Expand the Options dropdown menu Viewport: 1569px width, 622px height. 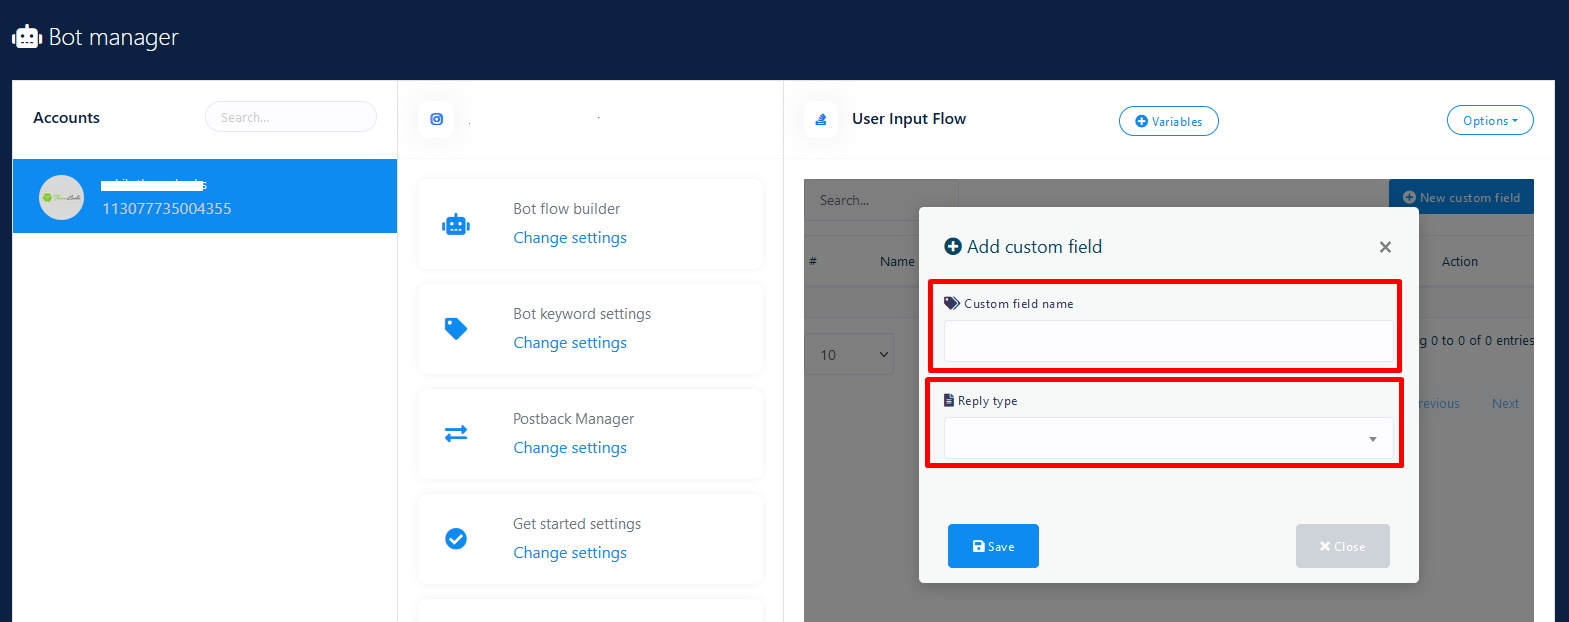(1489, 121)
